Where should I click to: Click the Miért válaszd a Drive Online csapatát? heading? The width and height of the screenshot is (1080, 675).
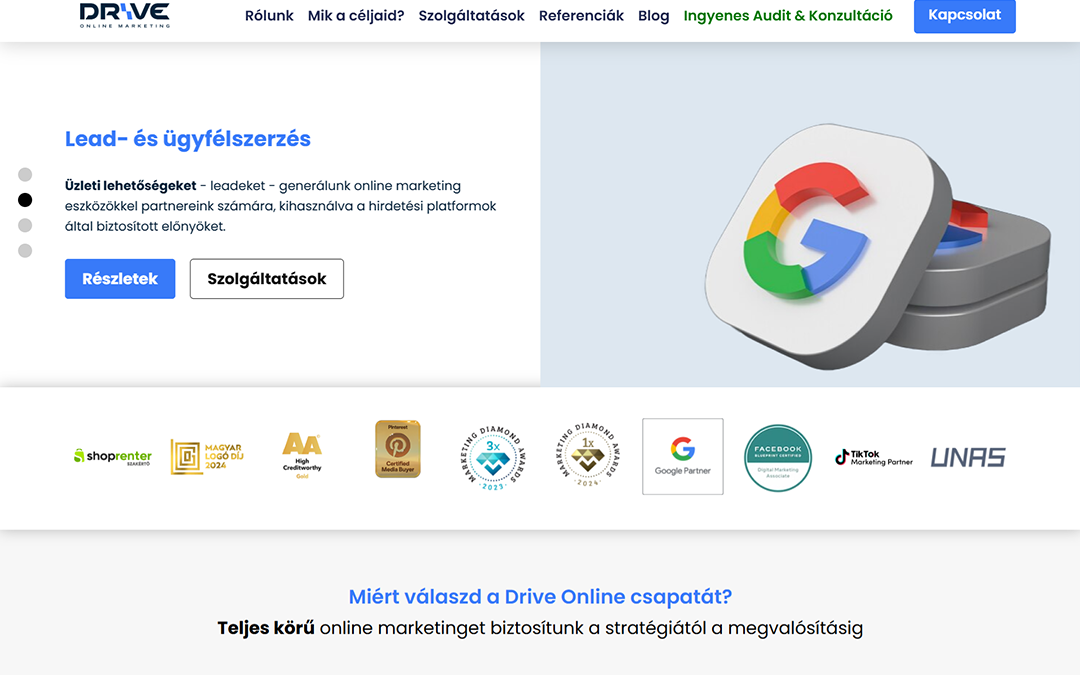click(540, 596)
